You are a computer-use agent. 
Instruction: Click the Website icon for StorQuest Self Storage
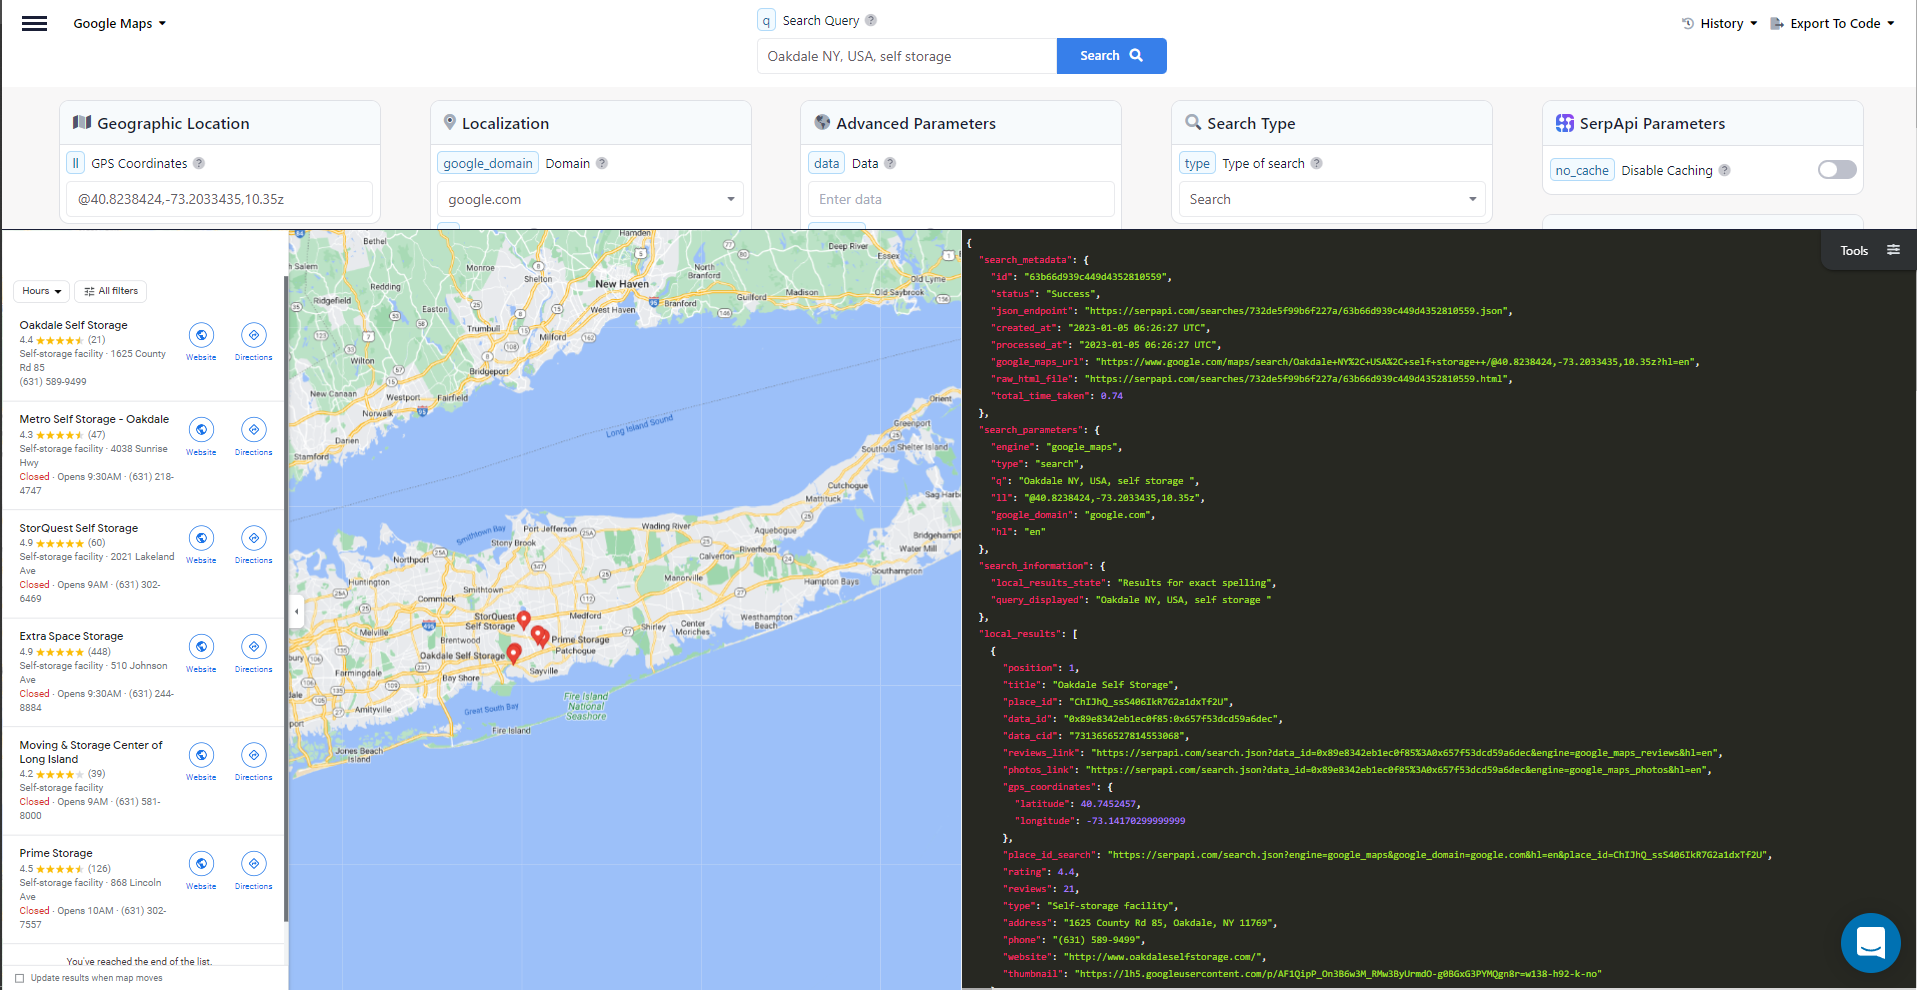pos(200,539)
